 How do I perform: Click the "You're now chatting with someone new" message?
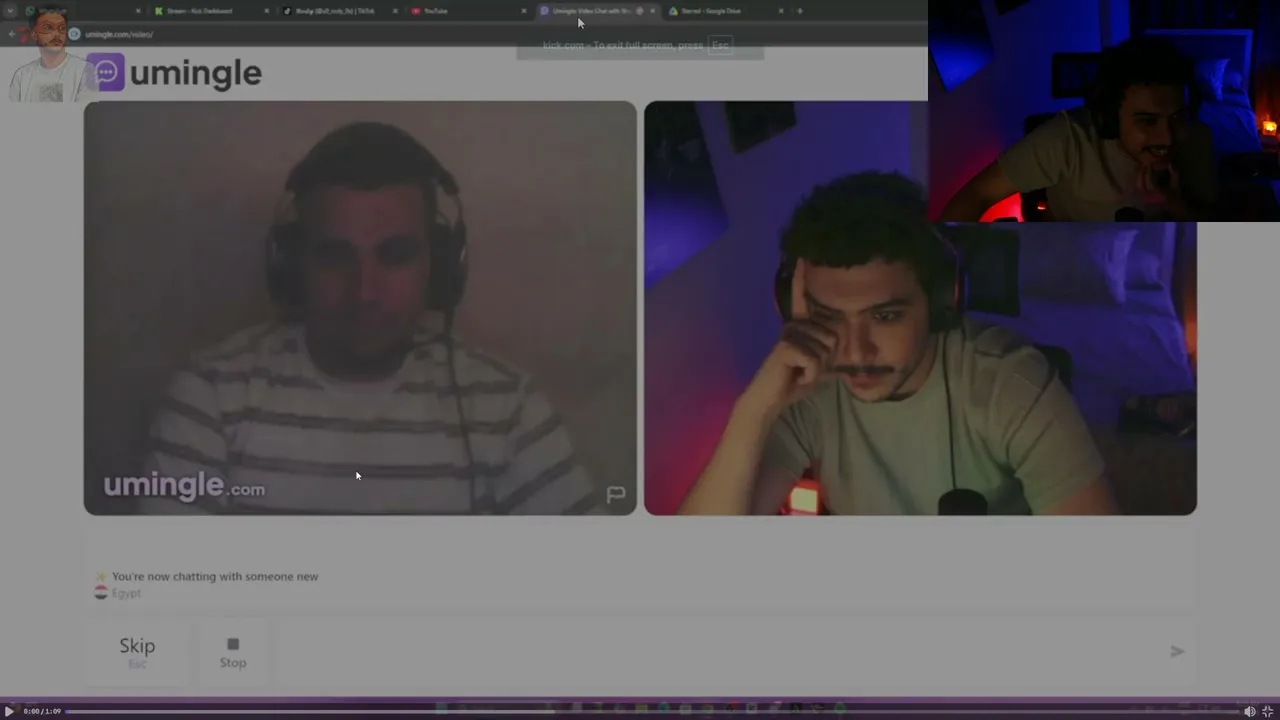tap(215, 576)
